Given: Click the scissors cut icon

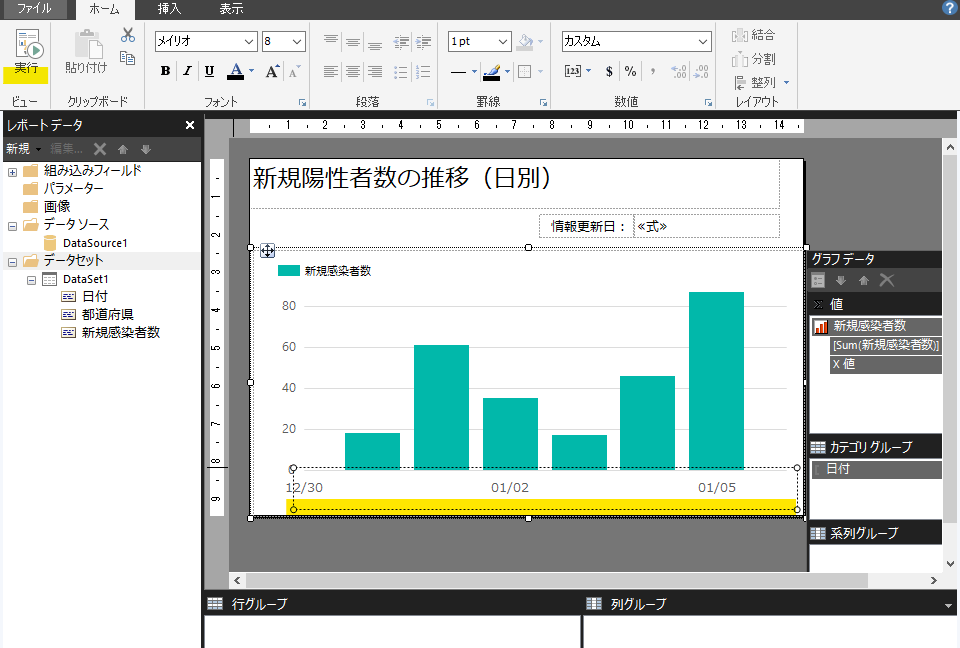Looking at the screenshot, I should 128,35.
